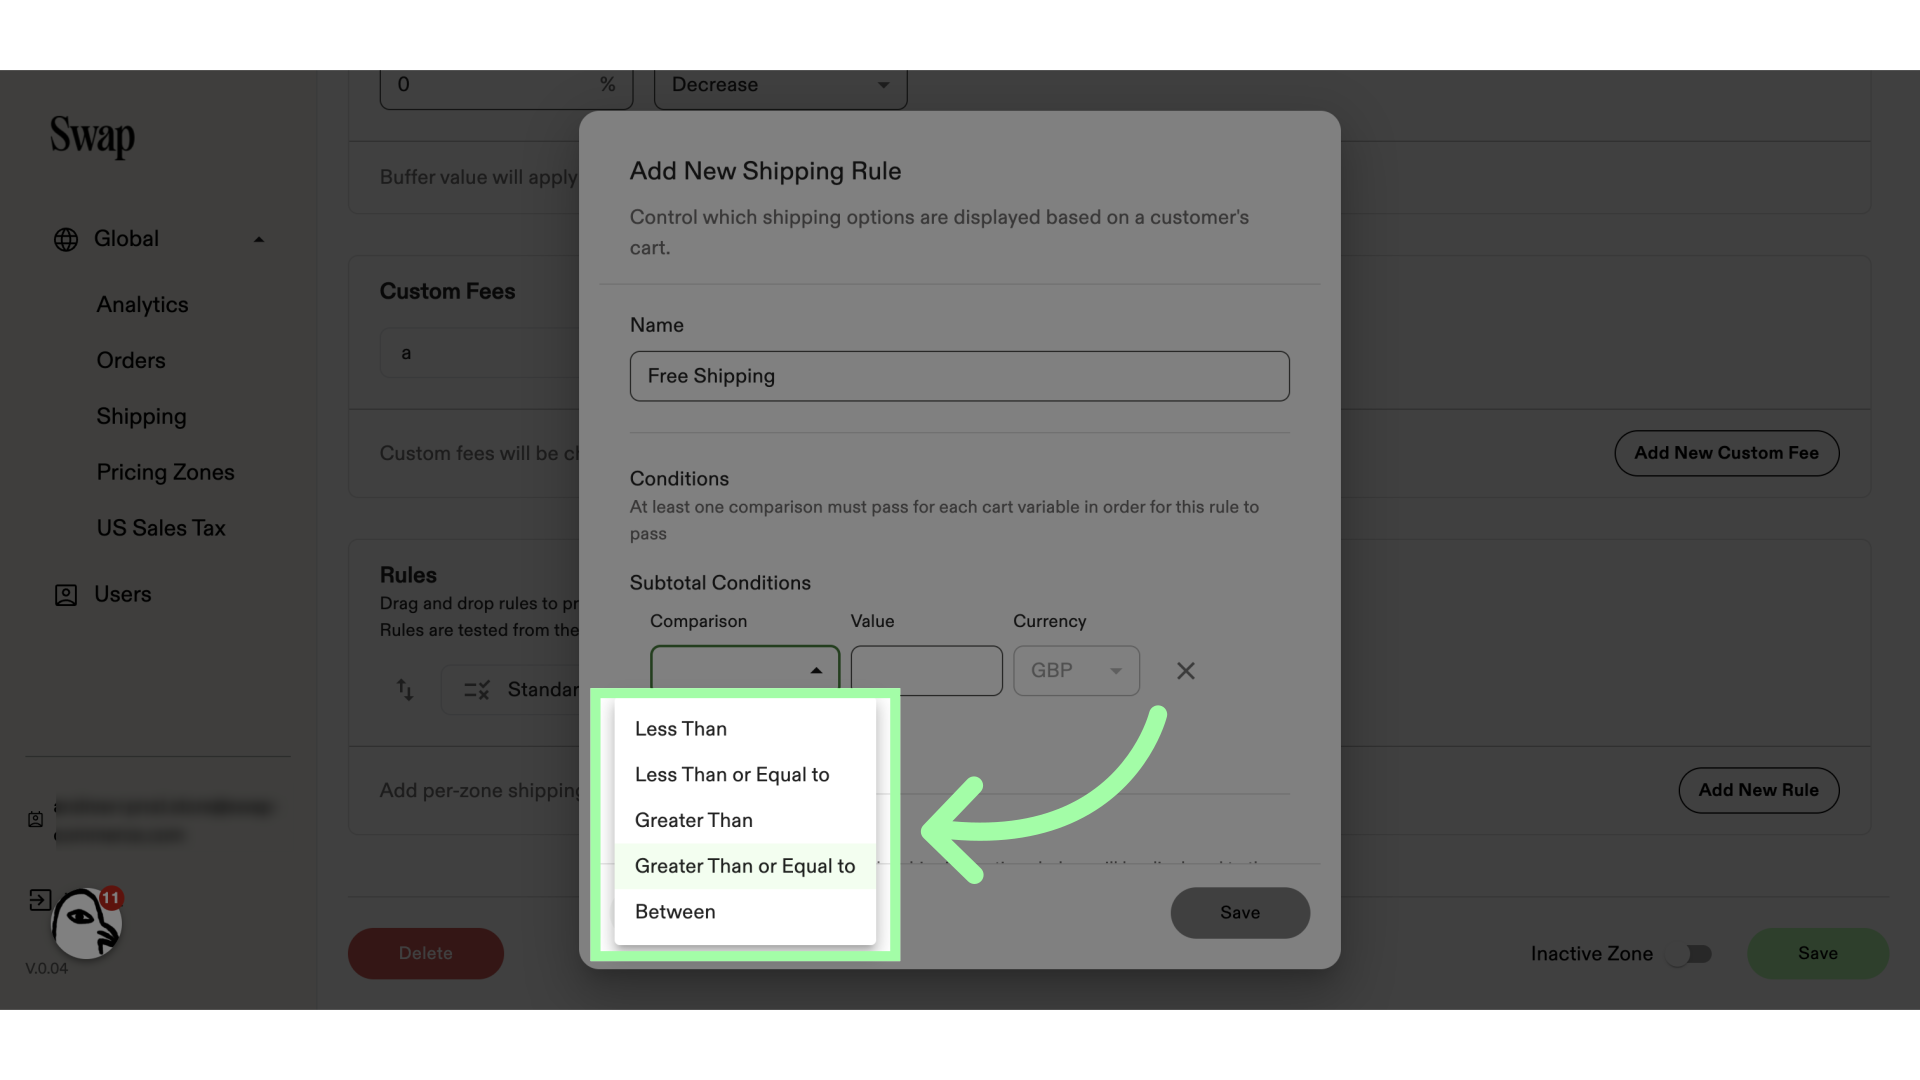
Task: Click the Pricing Zones sidebar icon
Action: tap(165, 472)
